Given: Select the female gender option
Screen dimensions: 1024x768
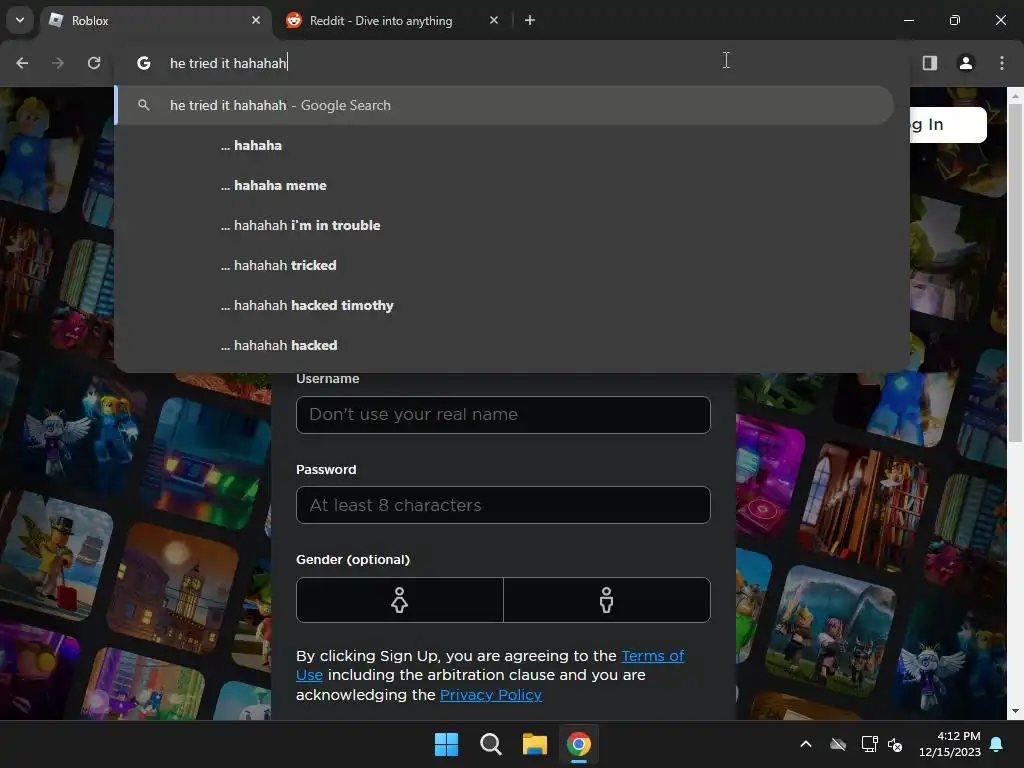Looking at the screenshot, I should 400,600.
